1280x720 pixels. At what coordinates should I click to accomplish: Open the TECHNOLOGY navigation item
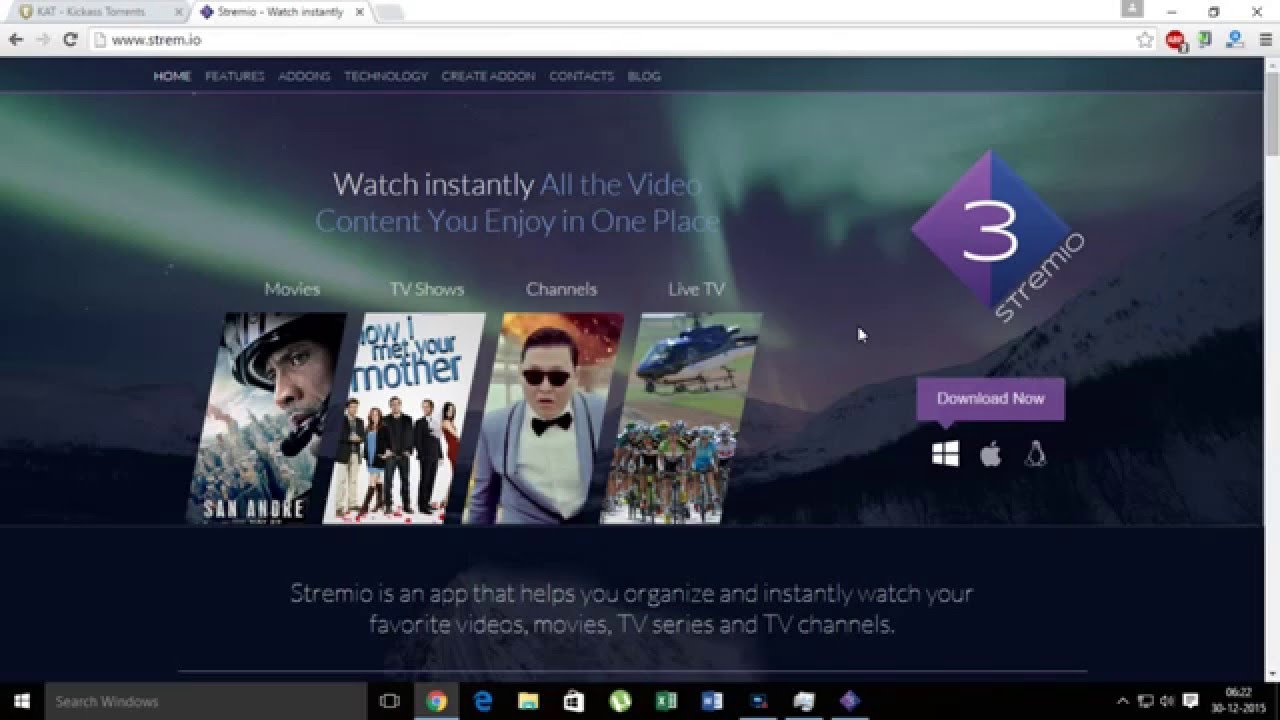[386, 76]
